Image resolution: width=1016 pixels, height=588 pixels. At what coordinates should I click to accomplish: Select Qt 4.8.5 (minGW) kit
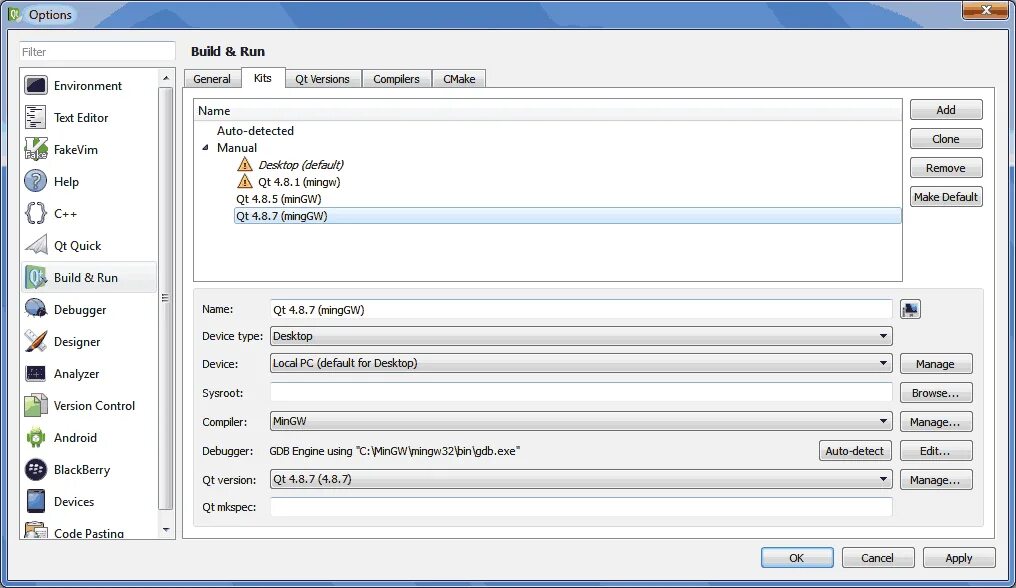pos(279,199)
